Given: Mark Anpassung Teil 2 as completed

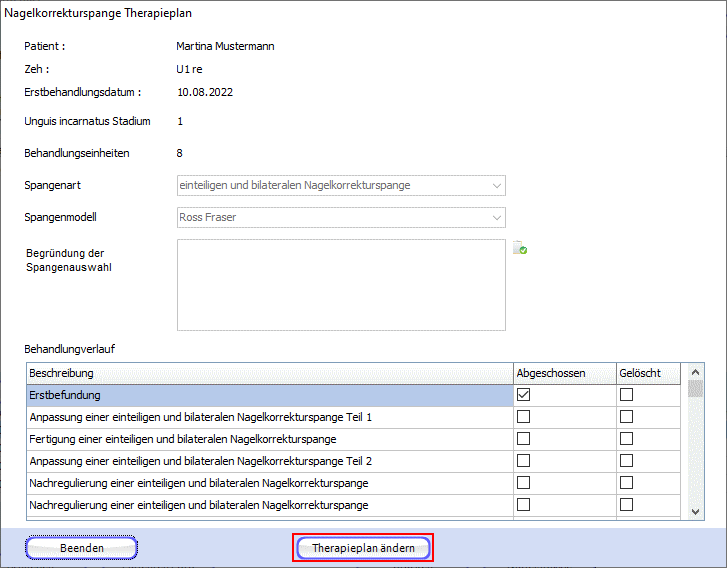Looking at the screenshot, I should [x=523, y=461].
